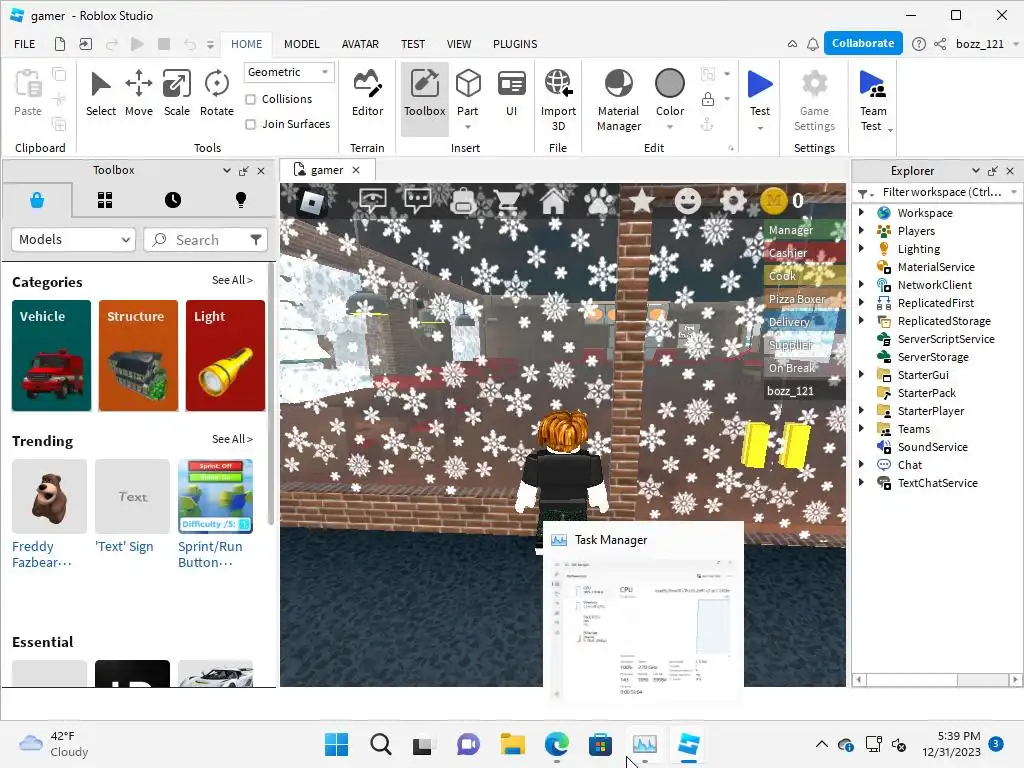Open the Terrain Editor
This screenshot has width=1024, height=768.
368,93
